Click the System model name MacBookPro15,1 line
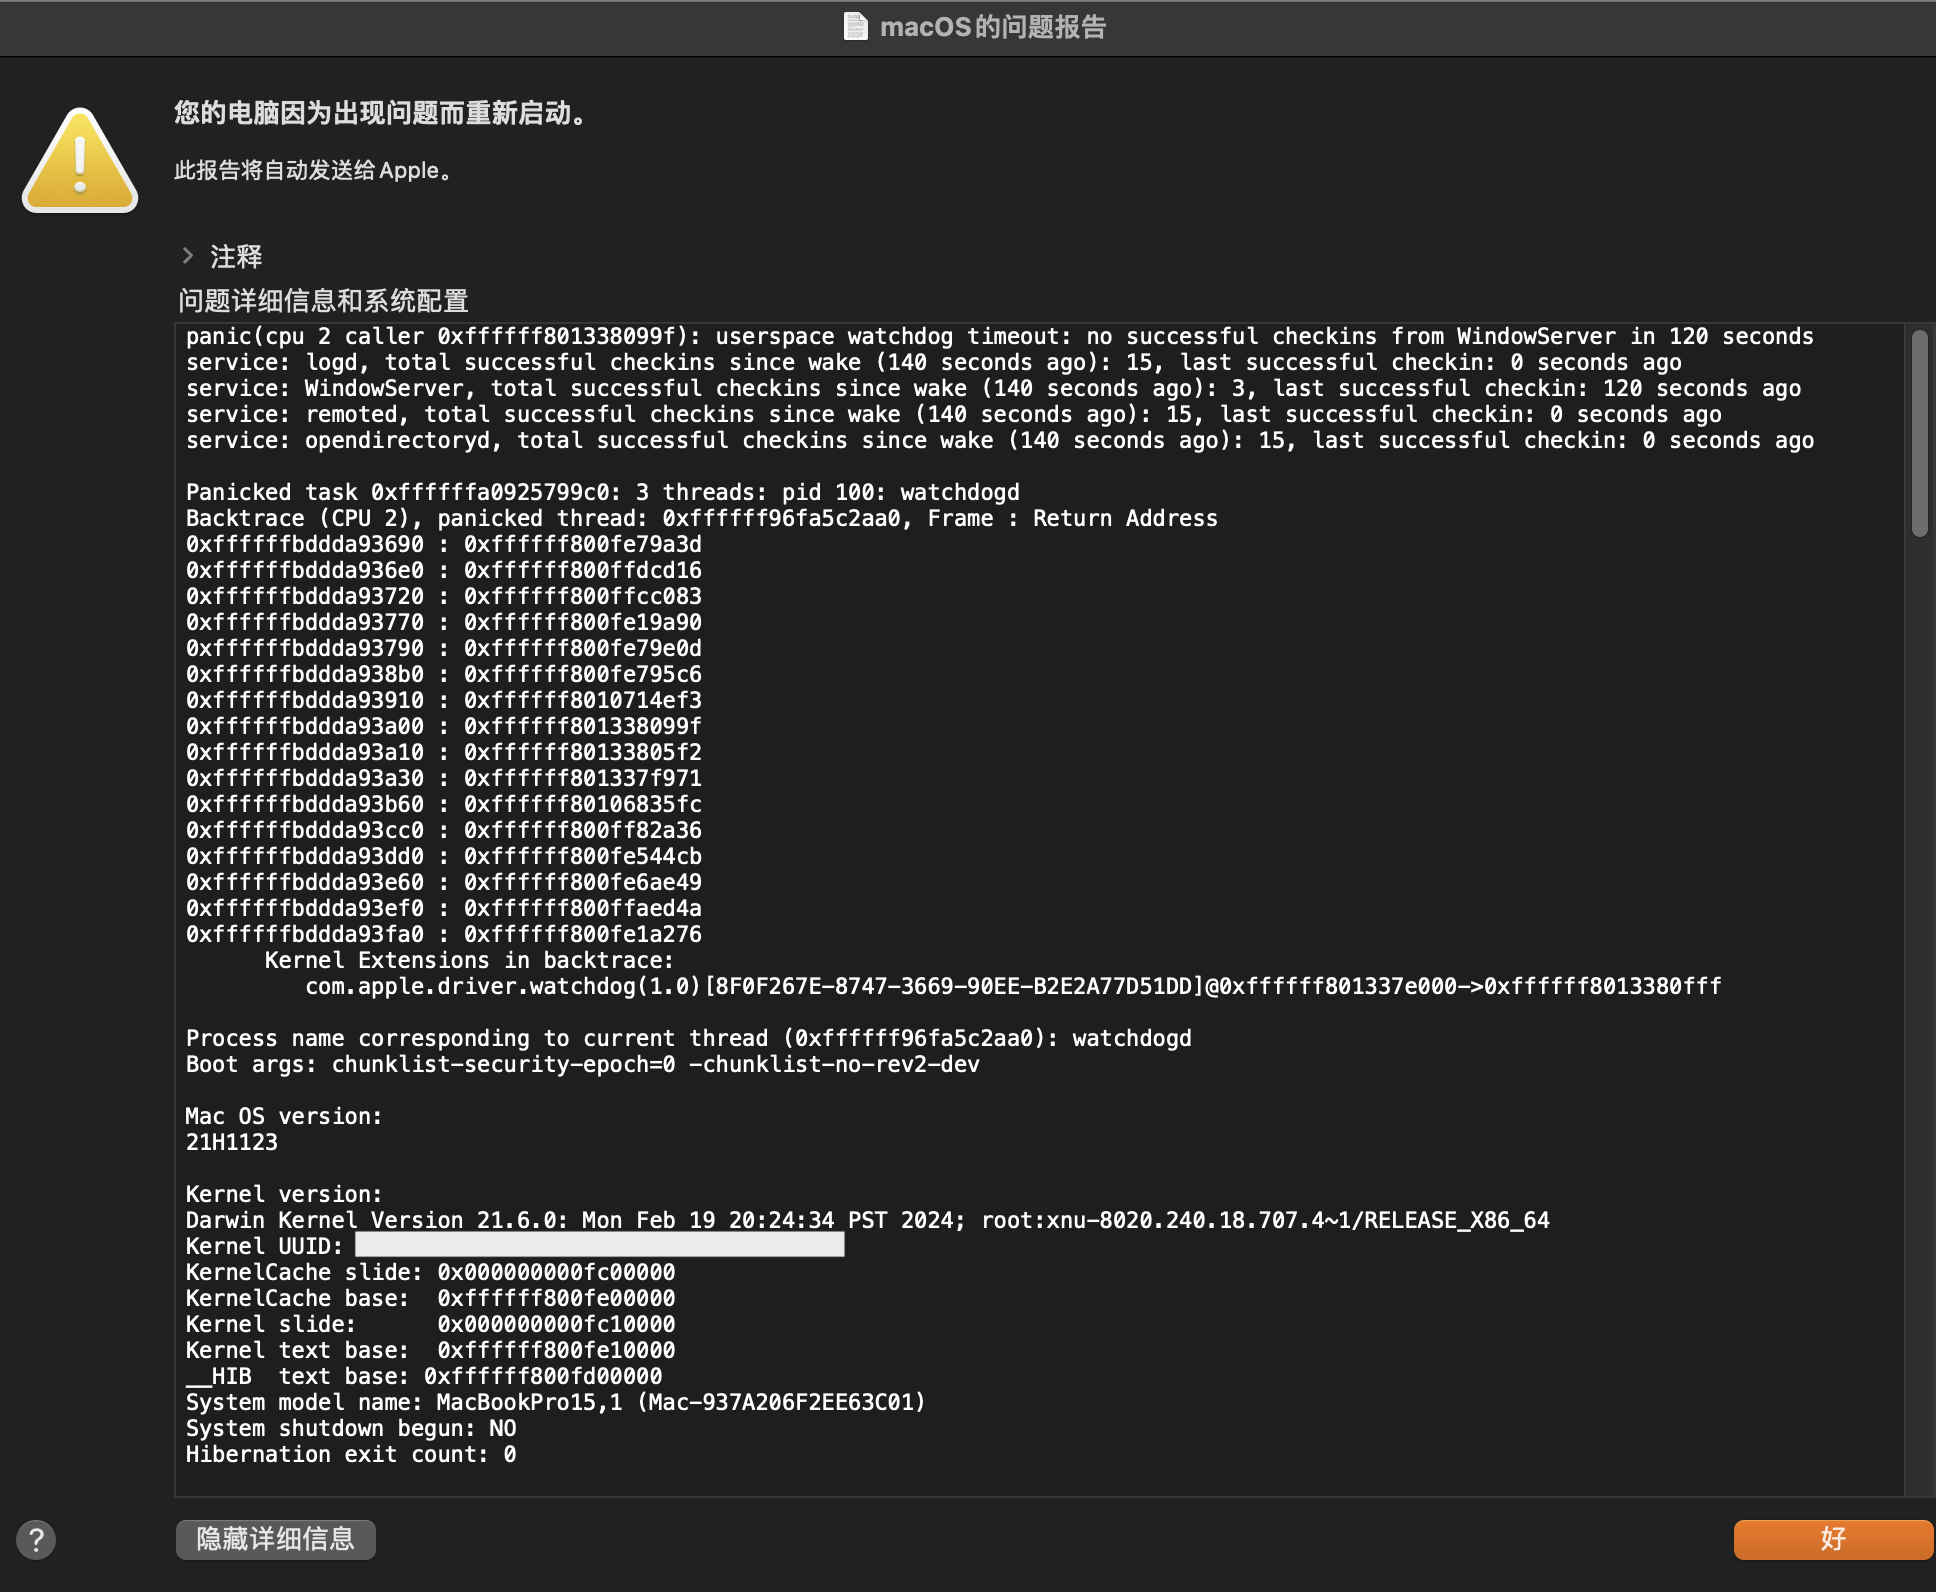Image resolution: width=1936 pixels, height=1592 pixels. pyautogui.click(x=555, y=1402)
